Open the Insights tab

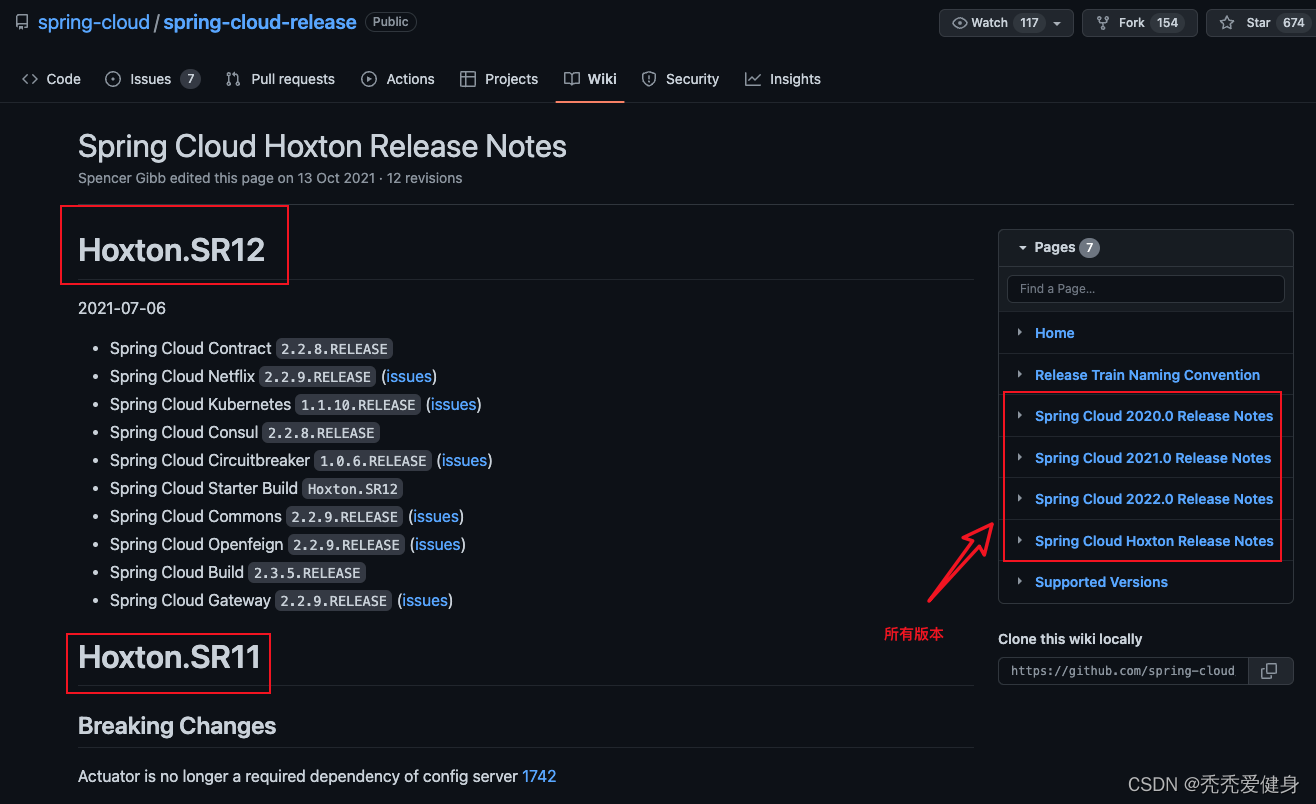pyautogui.click(x=783, y=79)
